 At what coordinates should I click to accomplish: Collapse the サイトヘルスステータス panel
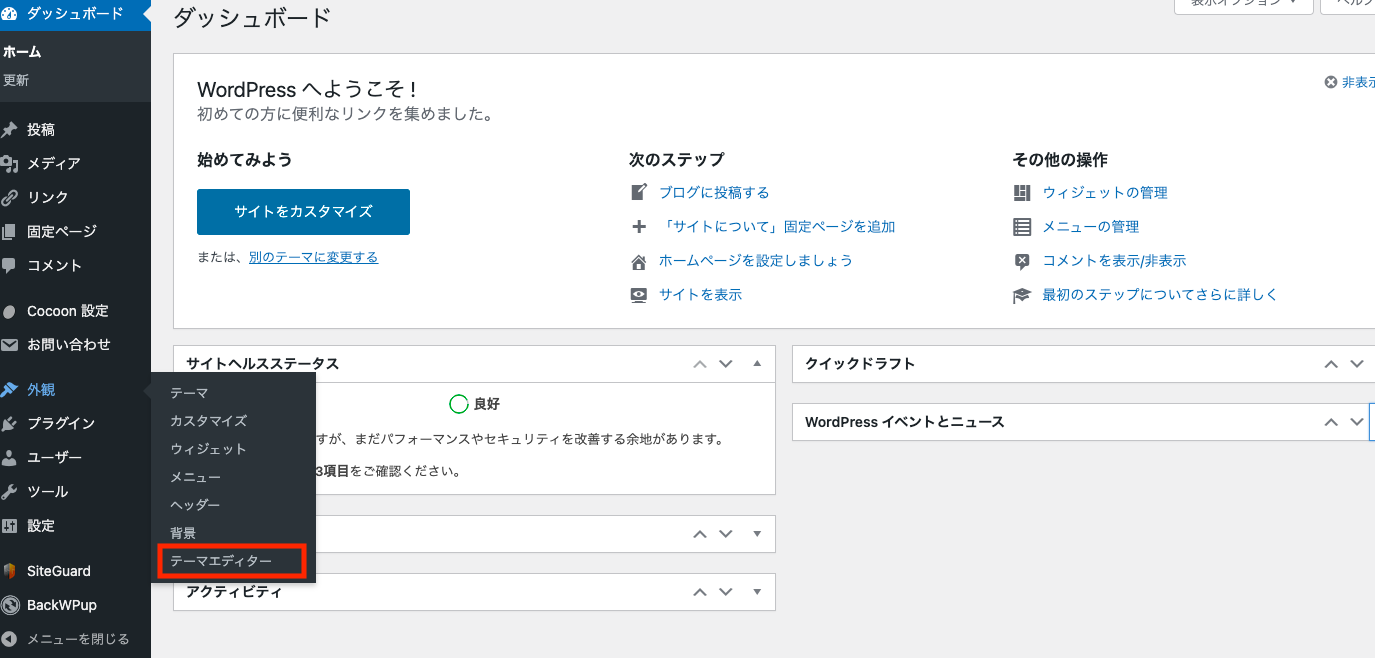click(x=757, y=364)
